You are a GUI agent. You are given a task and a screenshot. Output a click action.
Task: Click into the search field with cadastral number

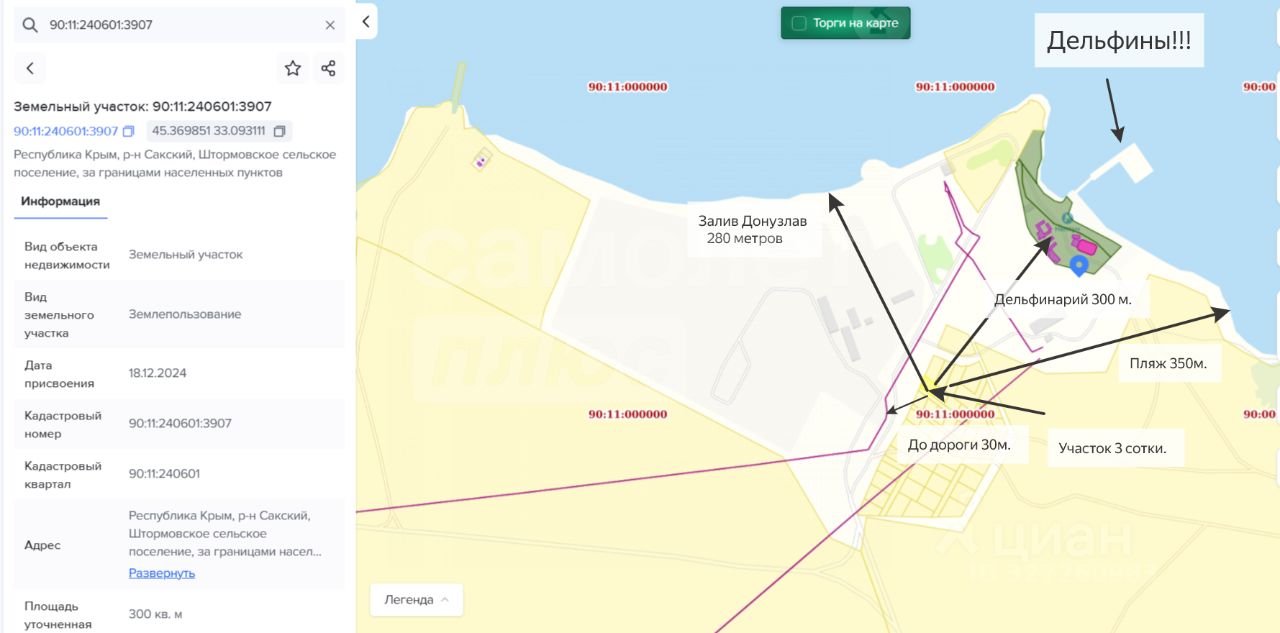tap(180, 25)
